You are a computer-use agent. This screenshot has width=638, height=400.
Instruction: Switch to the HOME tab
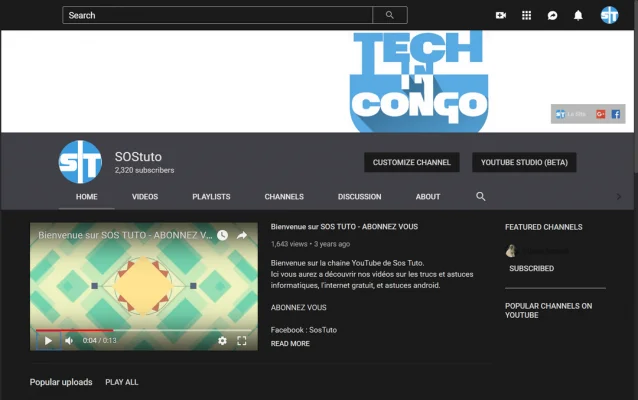point(86,197)
